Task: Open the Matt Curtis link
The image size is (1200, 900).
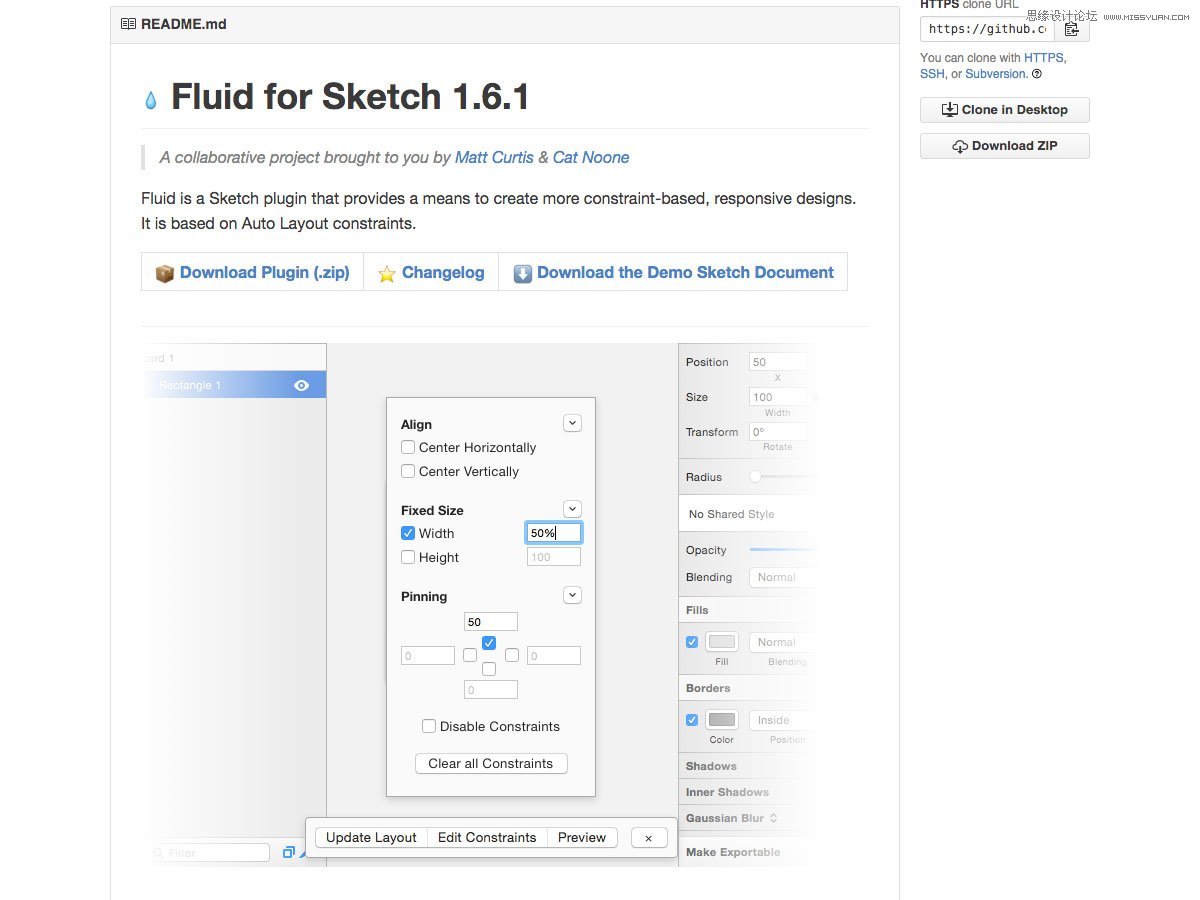Action: click(494, 157)
